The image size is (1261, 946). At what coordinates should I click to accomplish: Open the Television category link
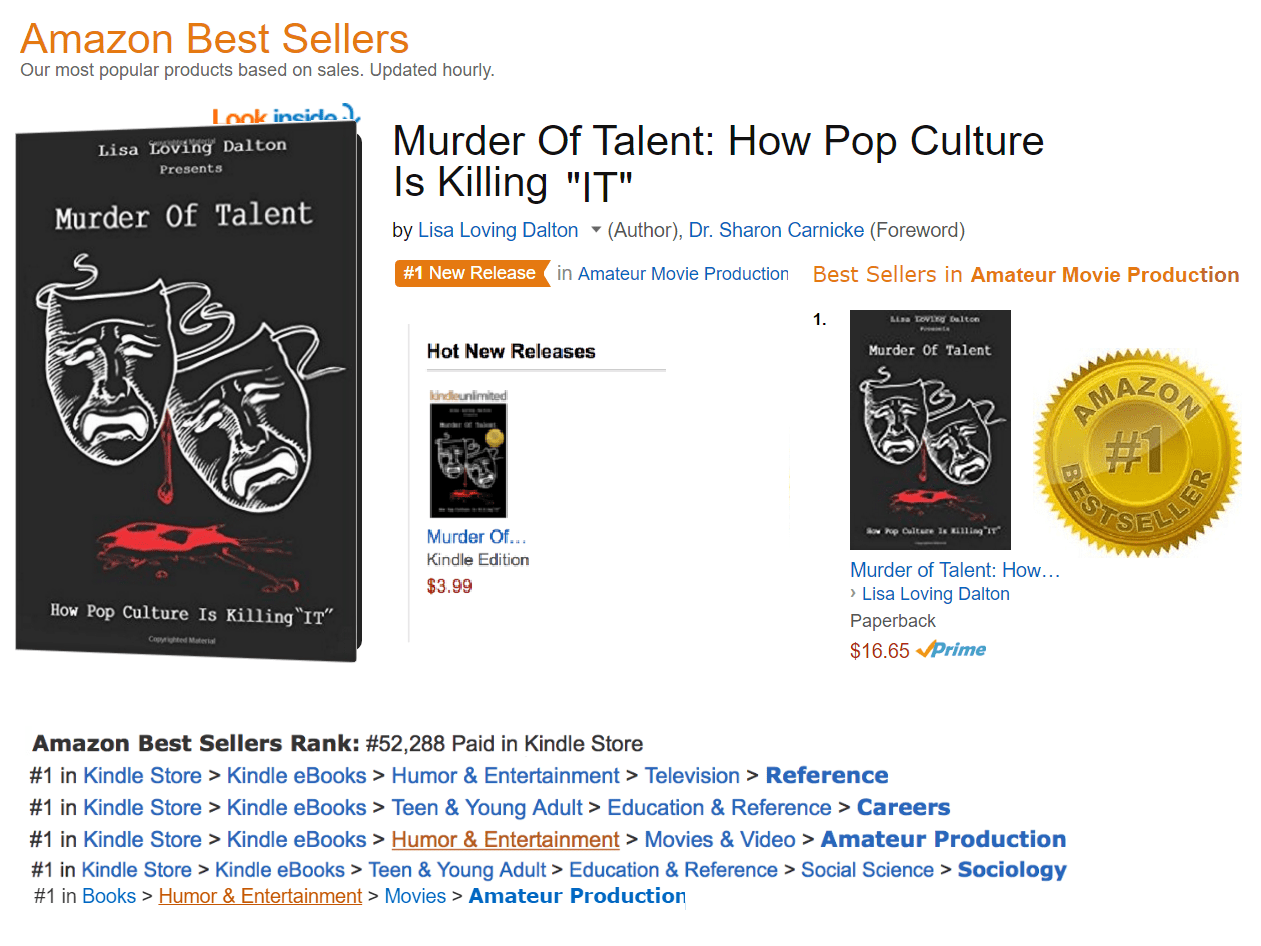point(692,776)
